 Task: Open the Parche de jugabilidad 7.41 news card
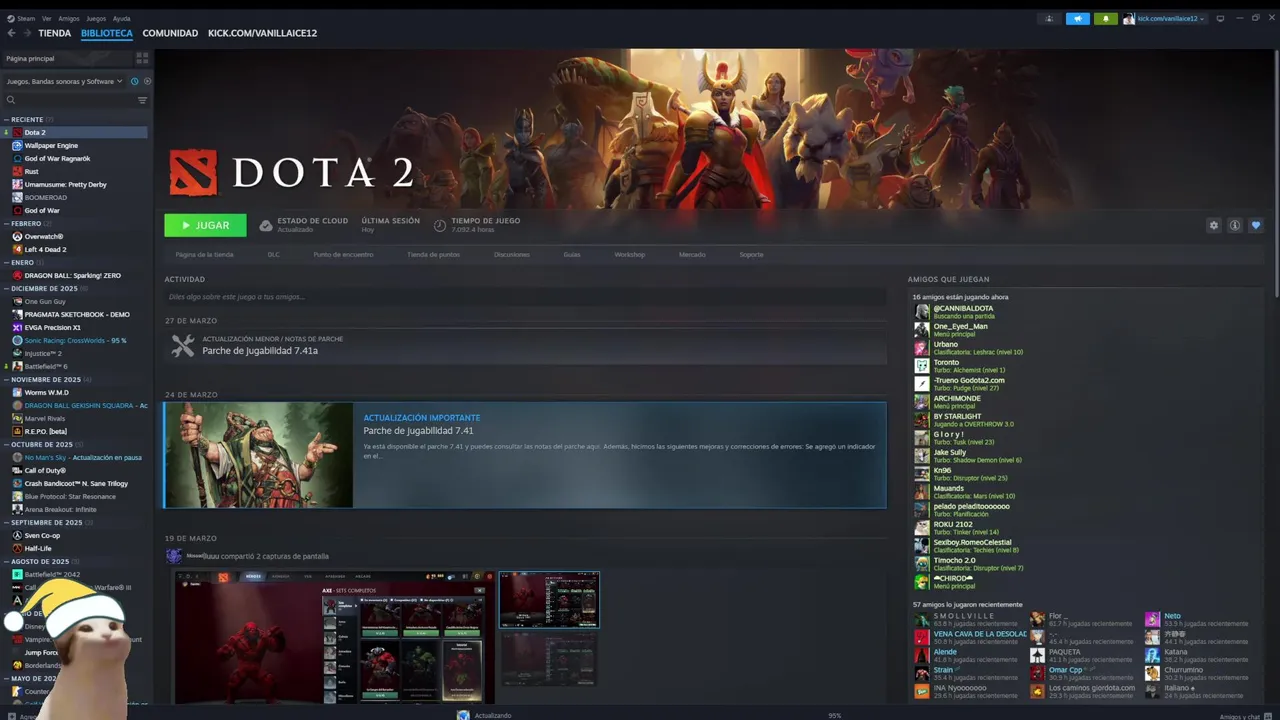coord(525,455)
